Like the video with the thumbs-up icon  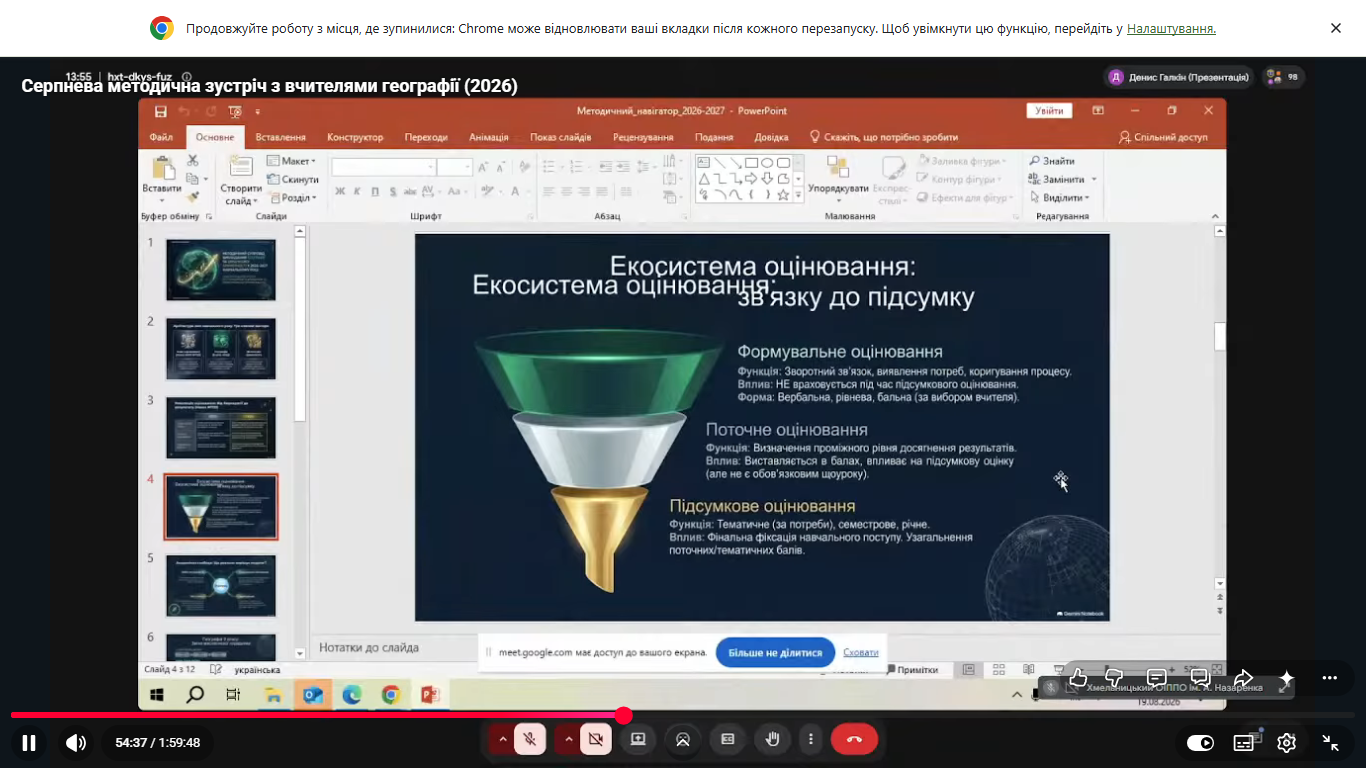coord(1078,678)
